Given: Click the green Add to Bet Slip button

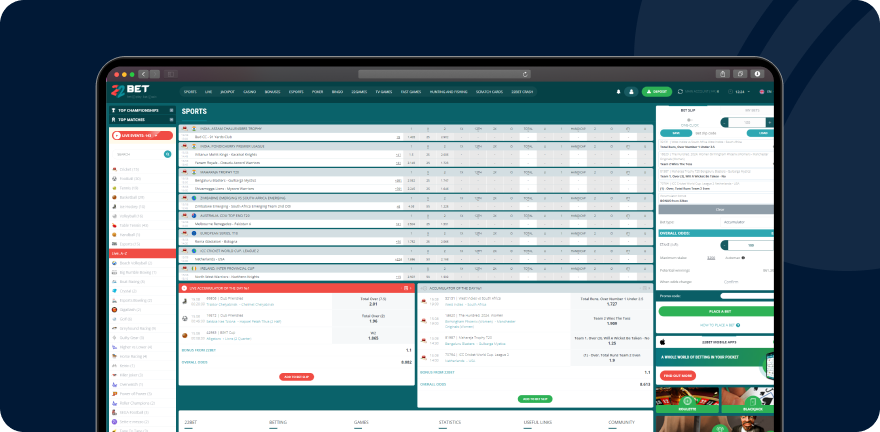Looking at the screenshot, I should pos(535,399).
